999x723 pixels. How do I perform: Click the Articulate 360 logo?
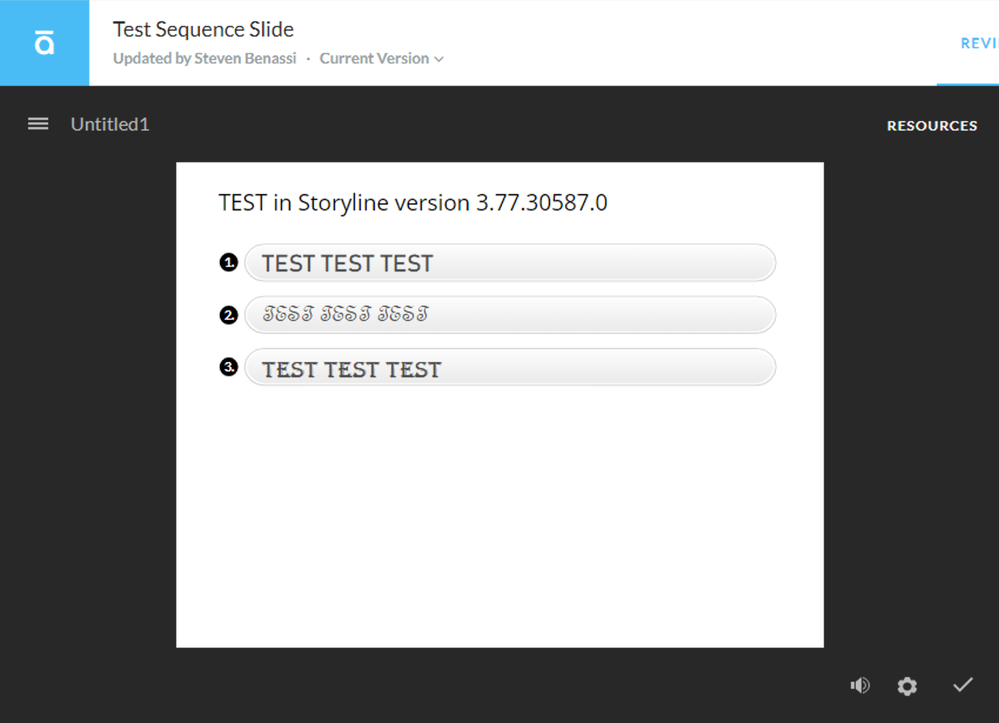[x=44, y=43]
